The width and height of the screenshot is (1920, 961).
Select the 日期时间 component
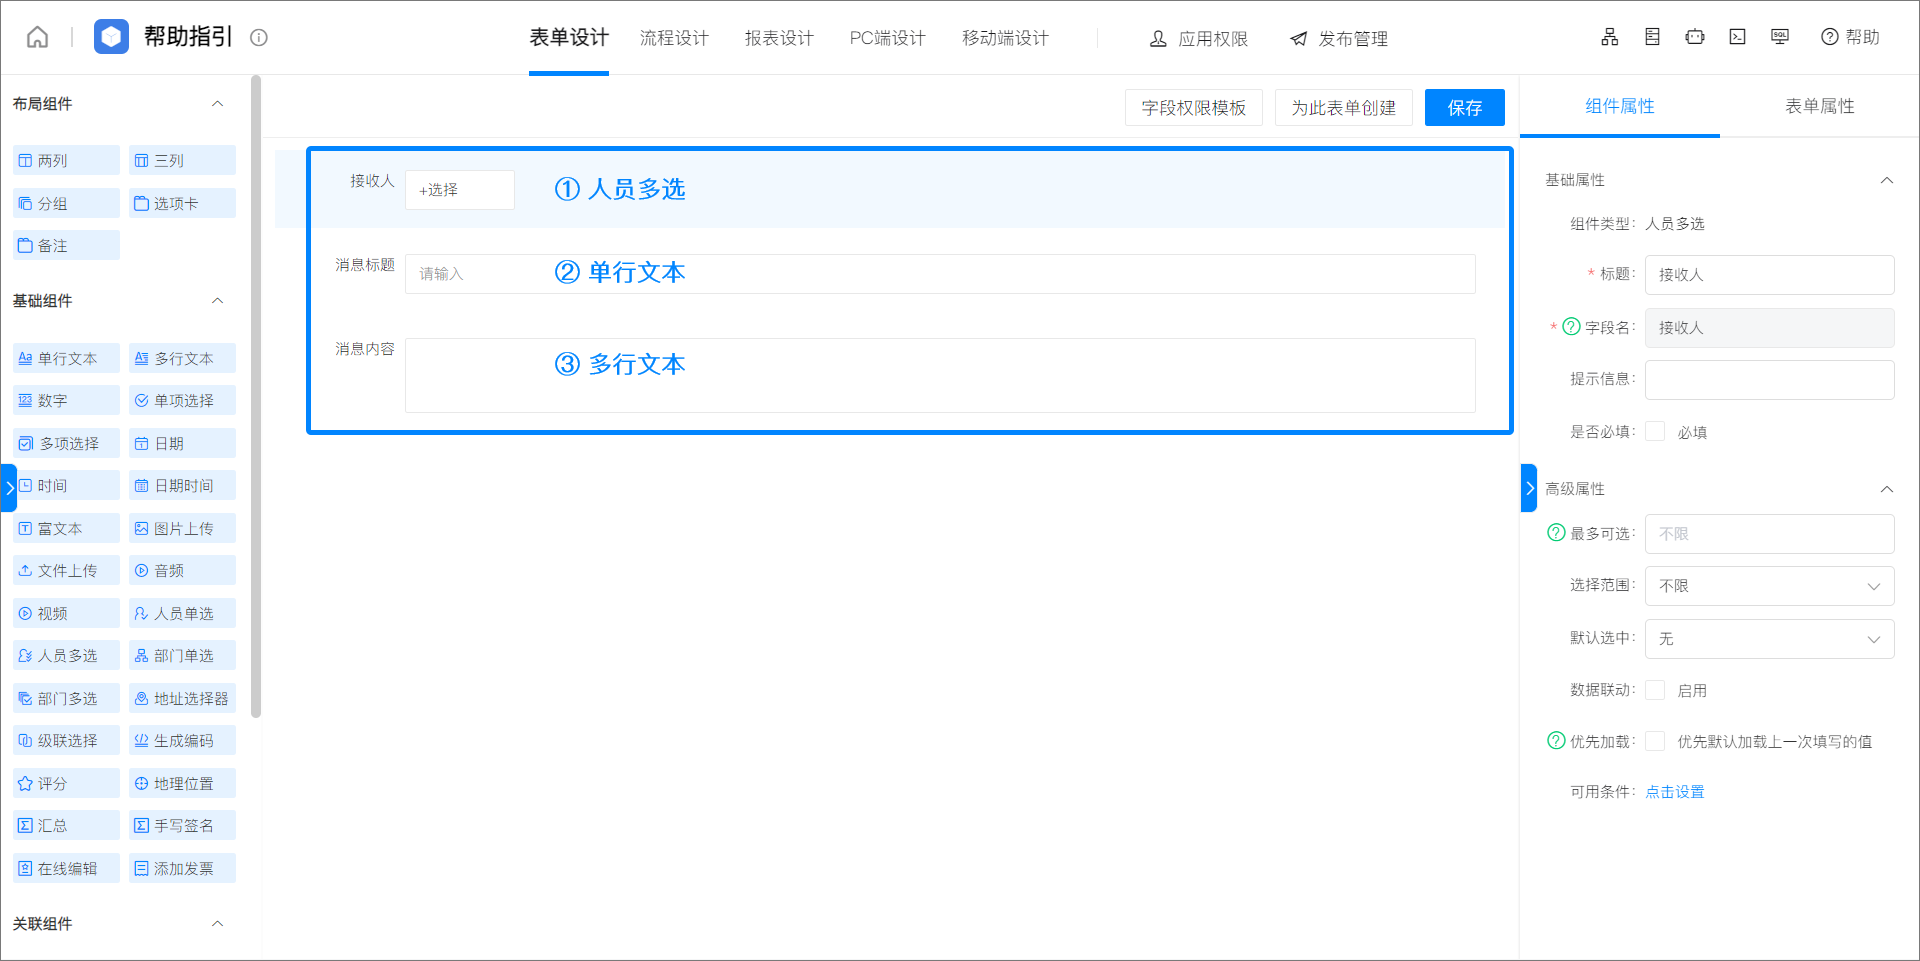tap(182, 485)
